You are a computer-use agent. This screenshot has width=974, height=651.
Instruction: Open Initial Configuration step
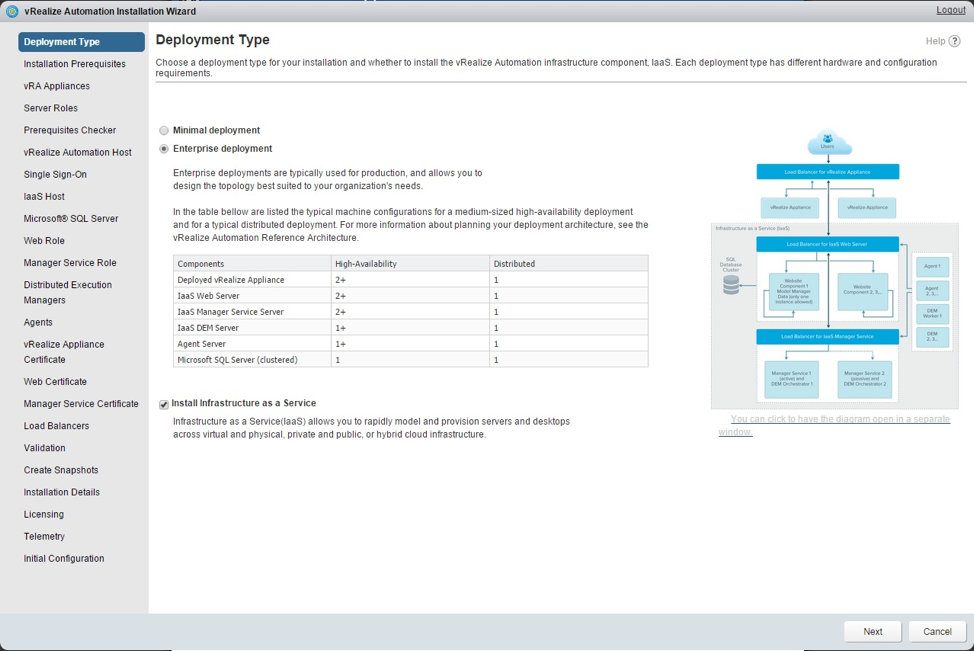64,558
